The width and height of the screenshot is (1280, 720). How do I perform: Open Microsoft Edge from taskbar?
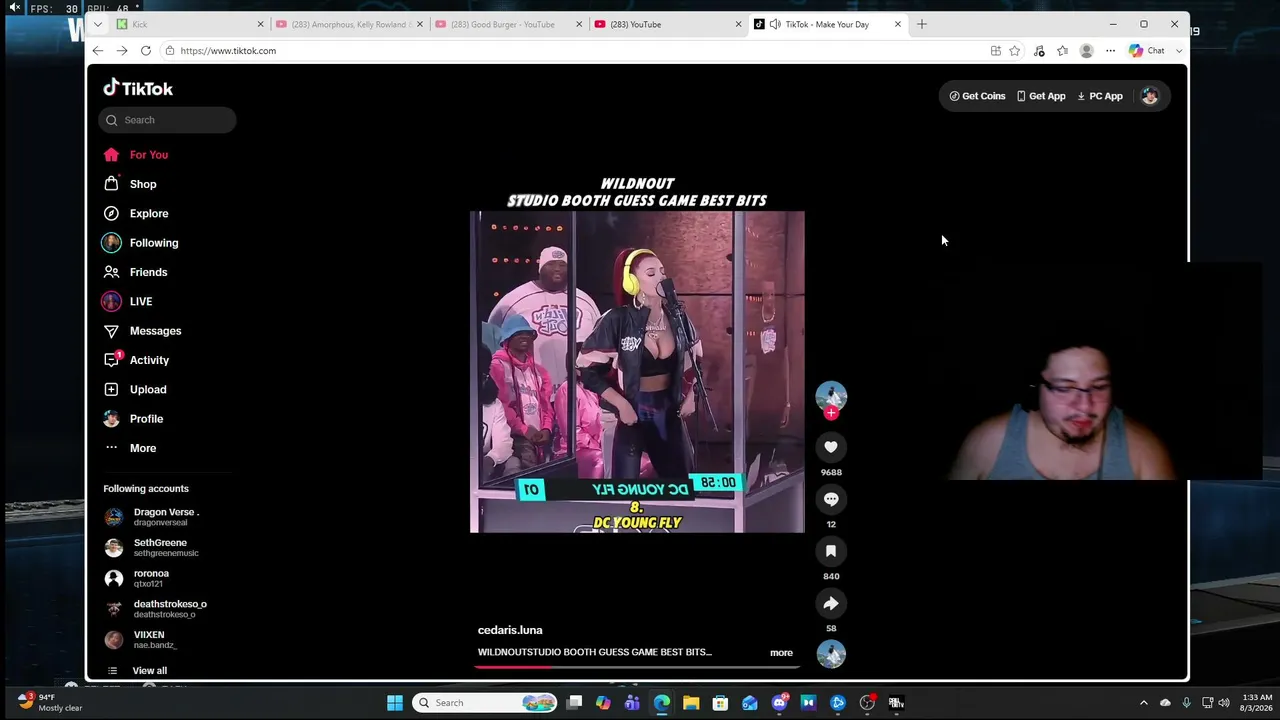[662, 703]
